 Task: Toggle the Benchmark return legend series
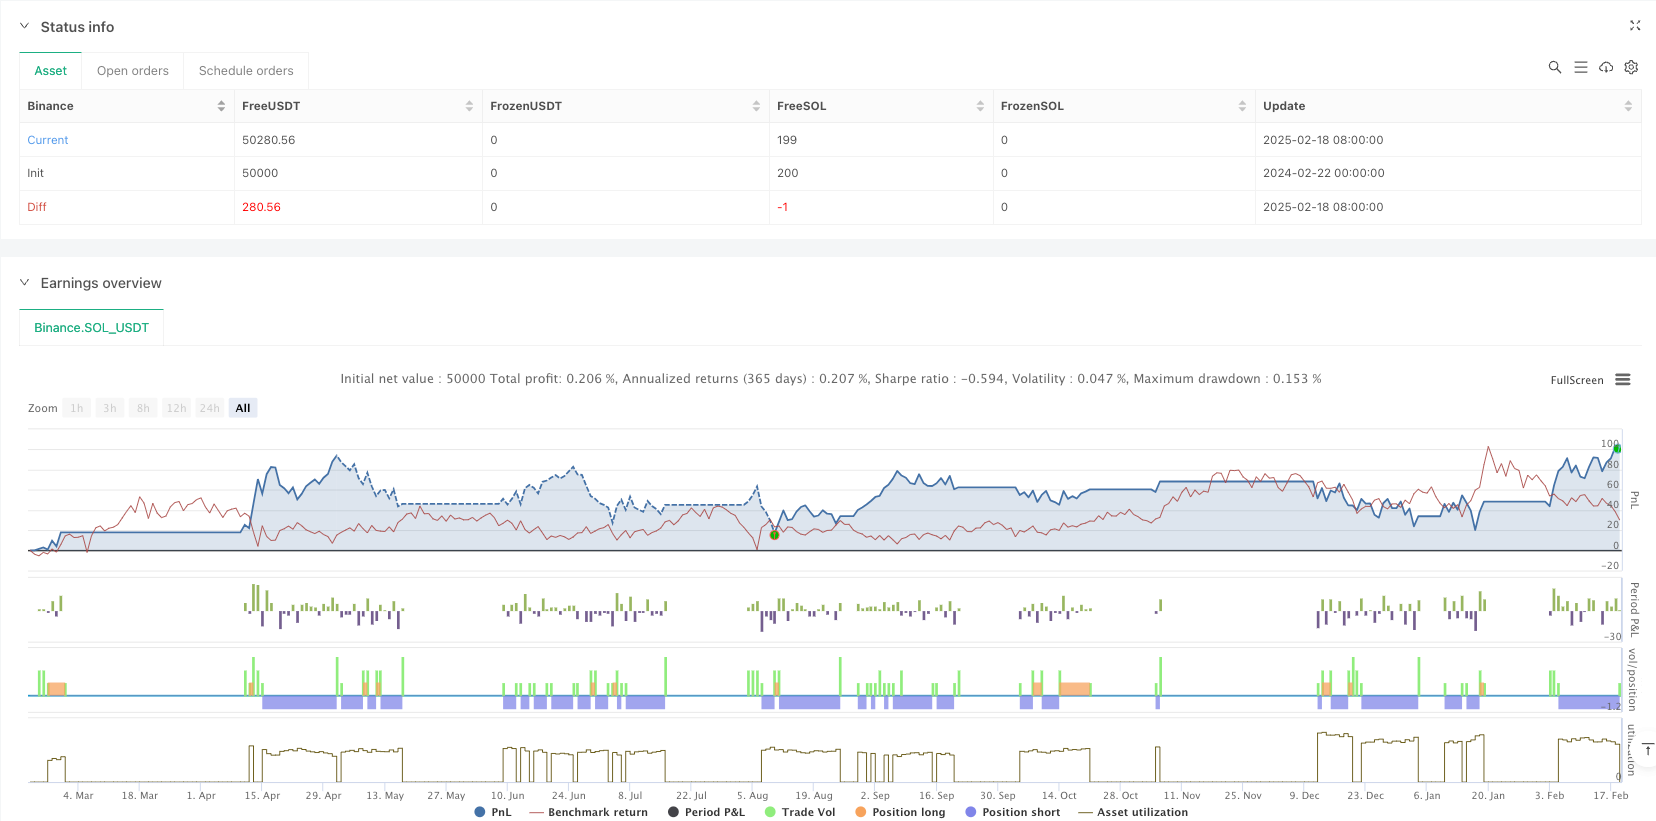click(589, 812)
